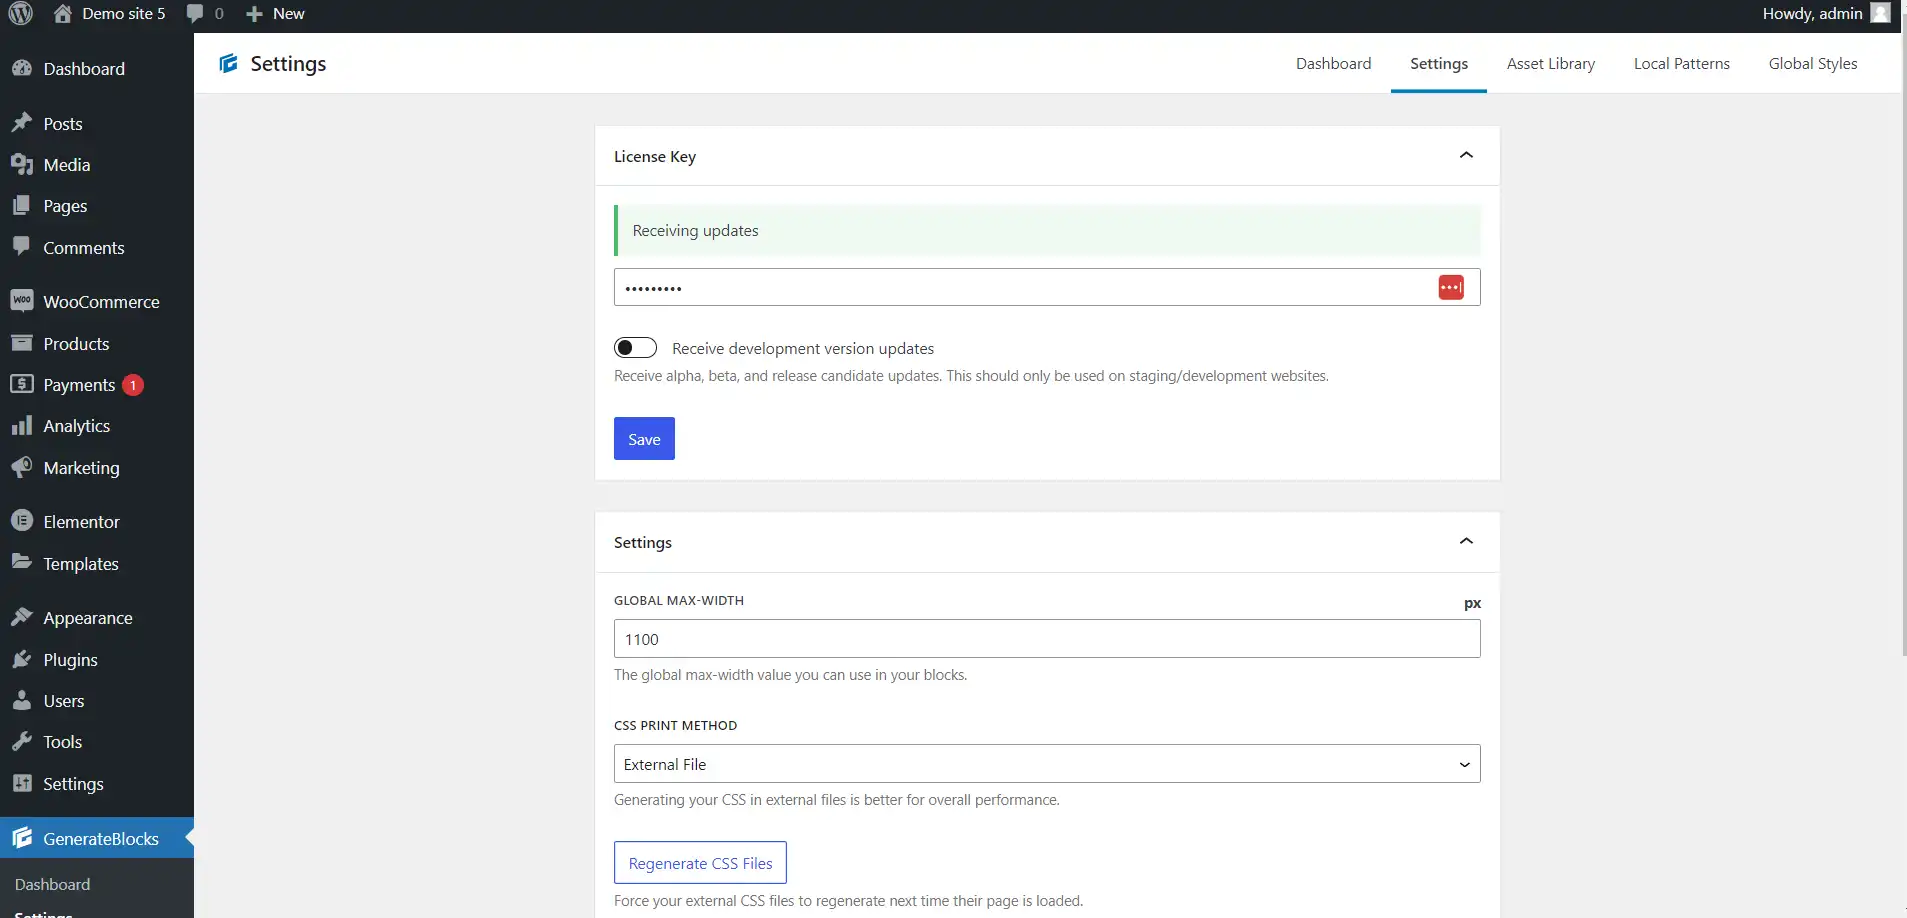Click the WordPress logo in the admin bar
This screenshot has width=1907, height=918.
coord(20,13)
